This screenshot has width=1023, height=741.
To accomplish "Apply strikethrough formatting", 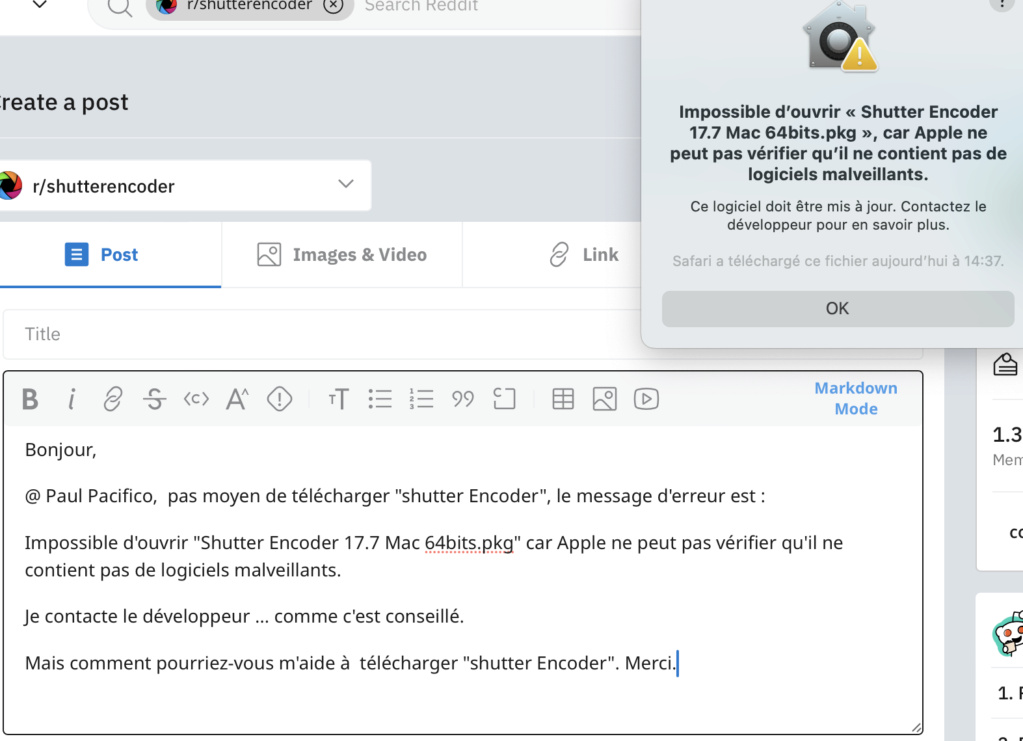I will pyautogui.click(x=155, y=399).
